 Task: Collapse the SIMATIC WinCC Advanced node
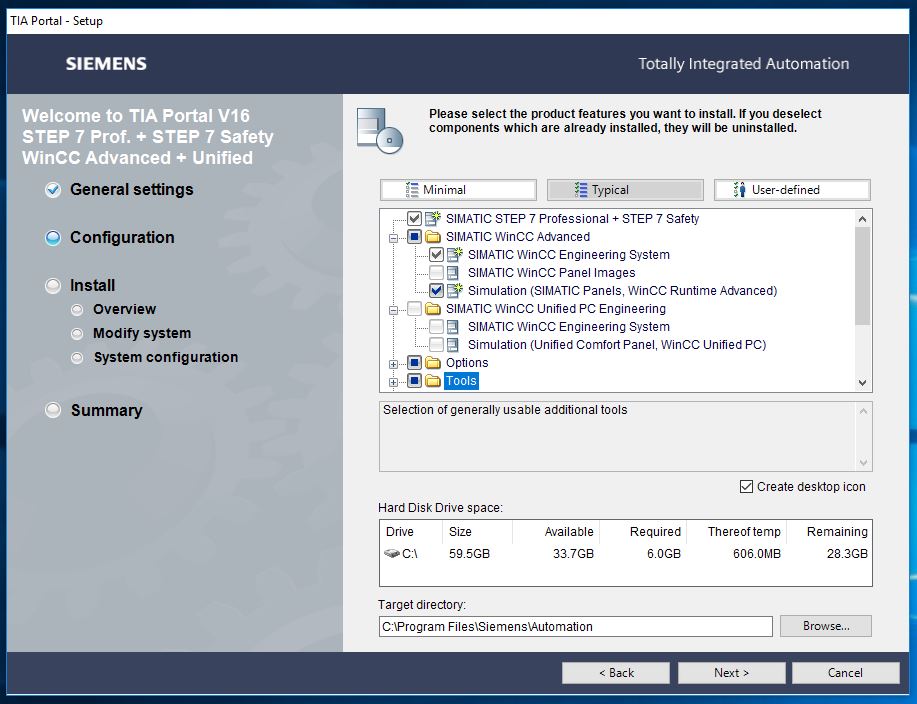pos(393,238)
